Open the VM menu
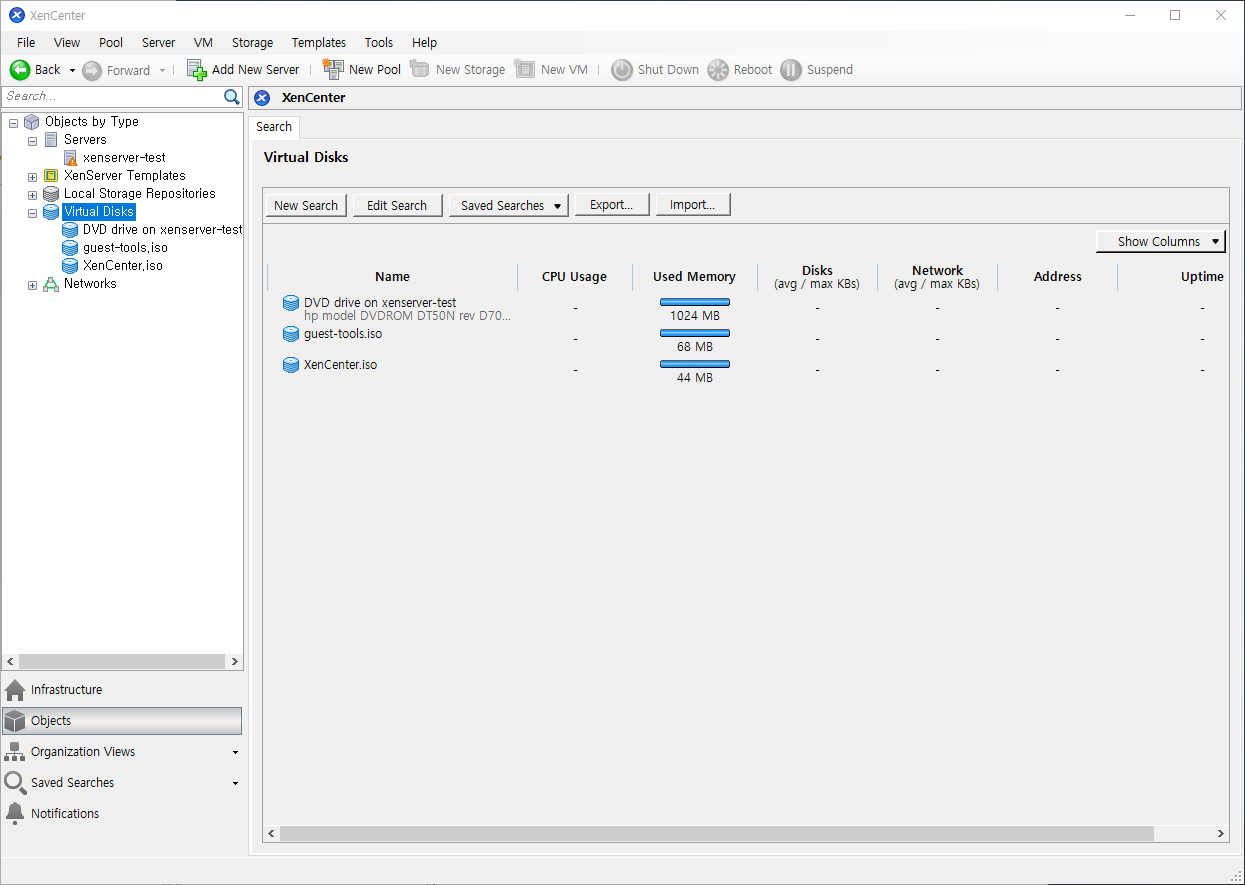This screenshot has height=885, width=1245. (x=203, y=43)
